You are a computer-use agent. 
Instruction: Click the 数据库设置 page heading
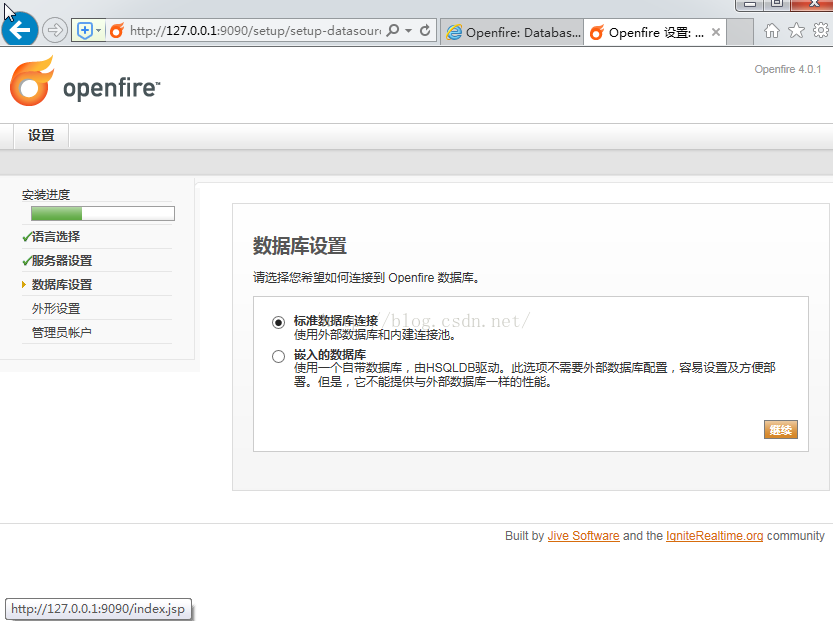tap(300, 246)
